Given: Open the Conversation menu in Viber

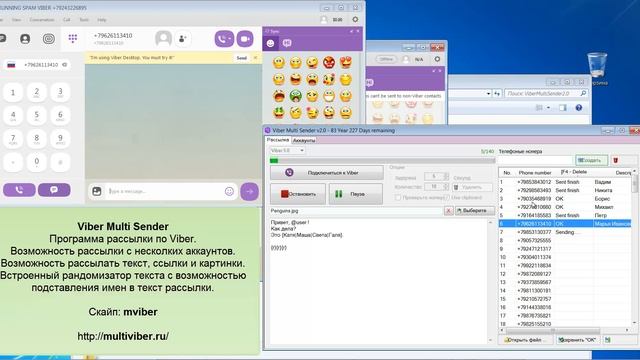Looking at the screenshot, I should [x=42, y=20].
